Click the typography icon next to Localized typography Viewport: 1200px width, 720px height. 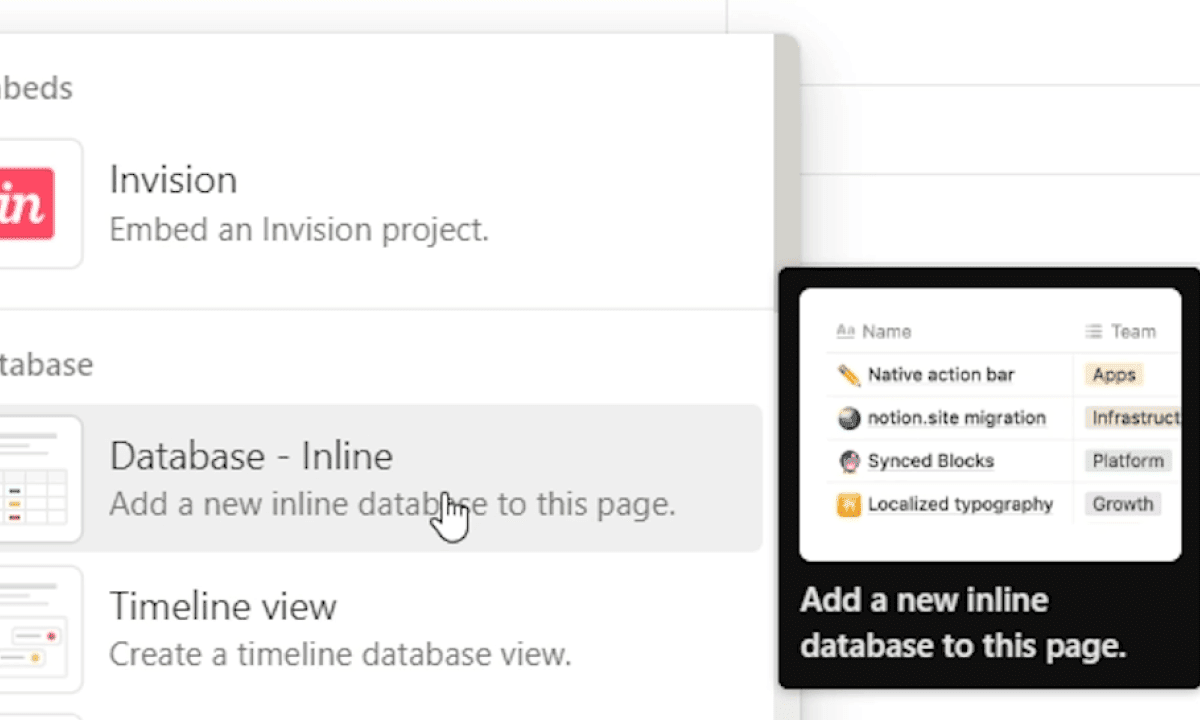(849, 504)
